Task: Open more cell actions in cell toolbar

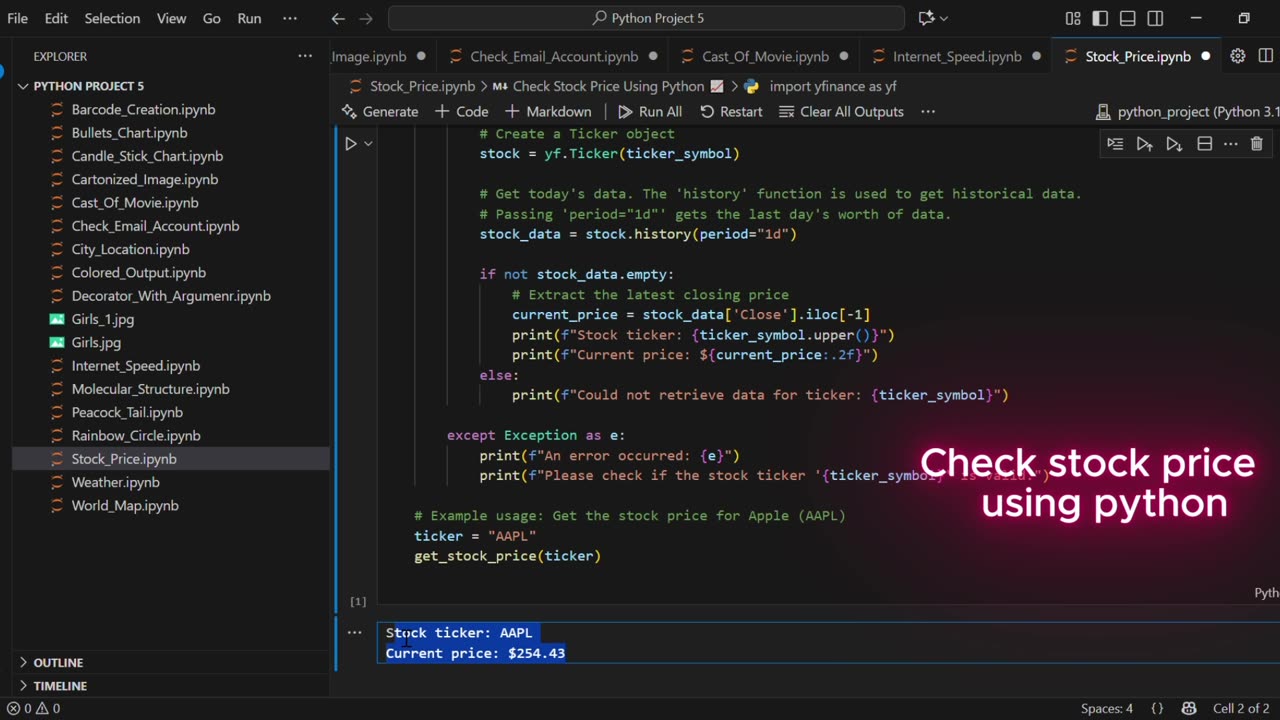Action: click(x=1231, y=144)
